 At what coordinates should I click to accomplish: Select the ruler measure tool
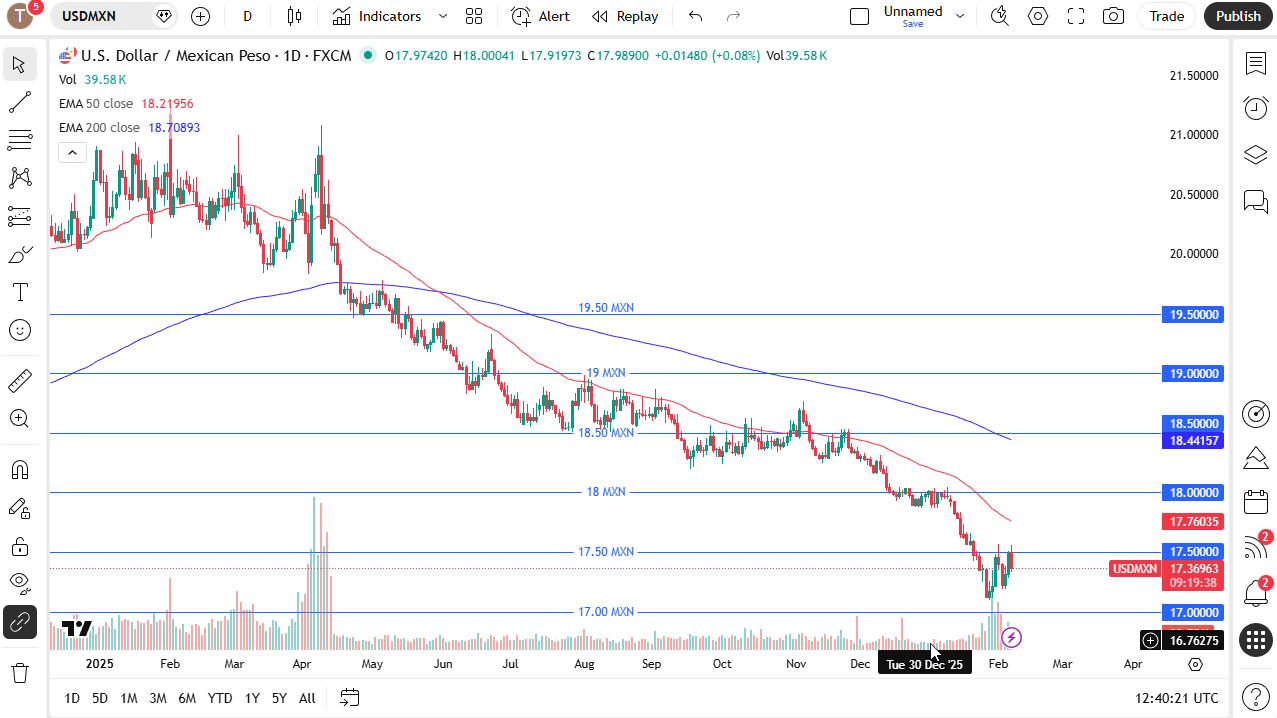(19, 380)
